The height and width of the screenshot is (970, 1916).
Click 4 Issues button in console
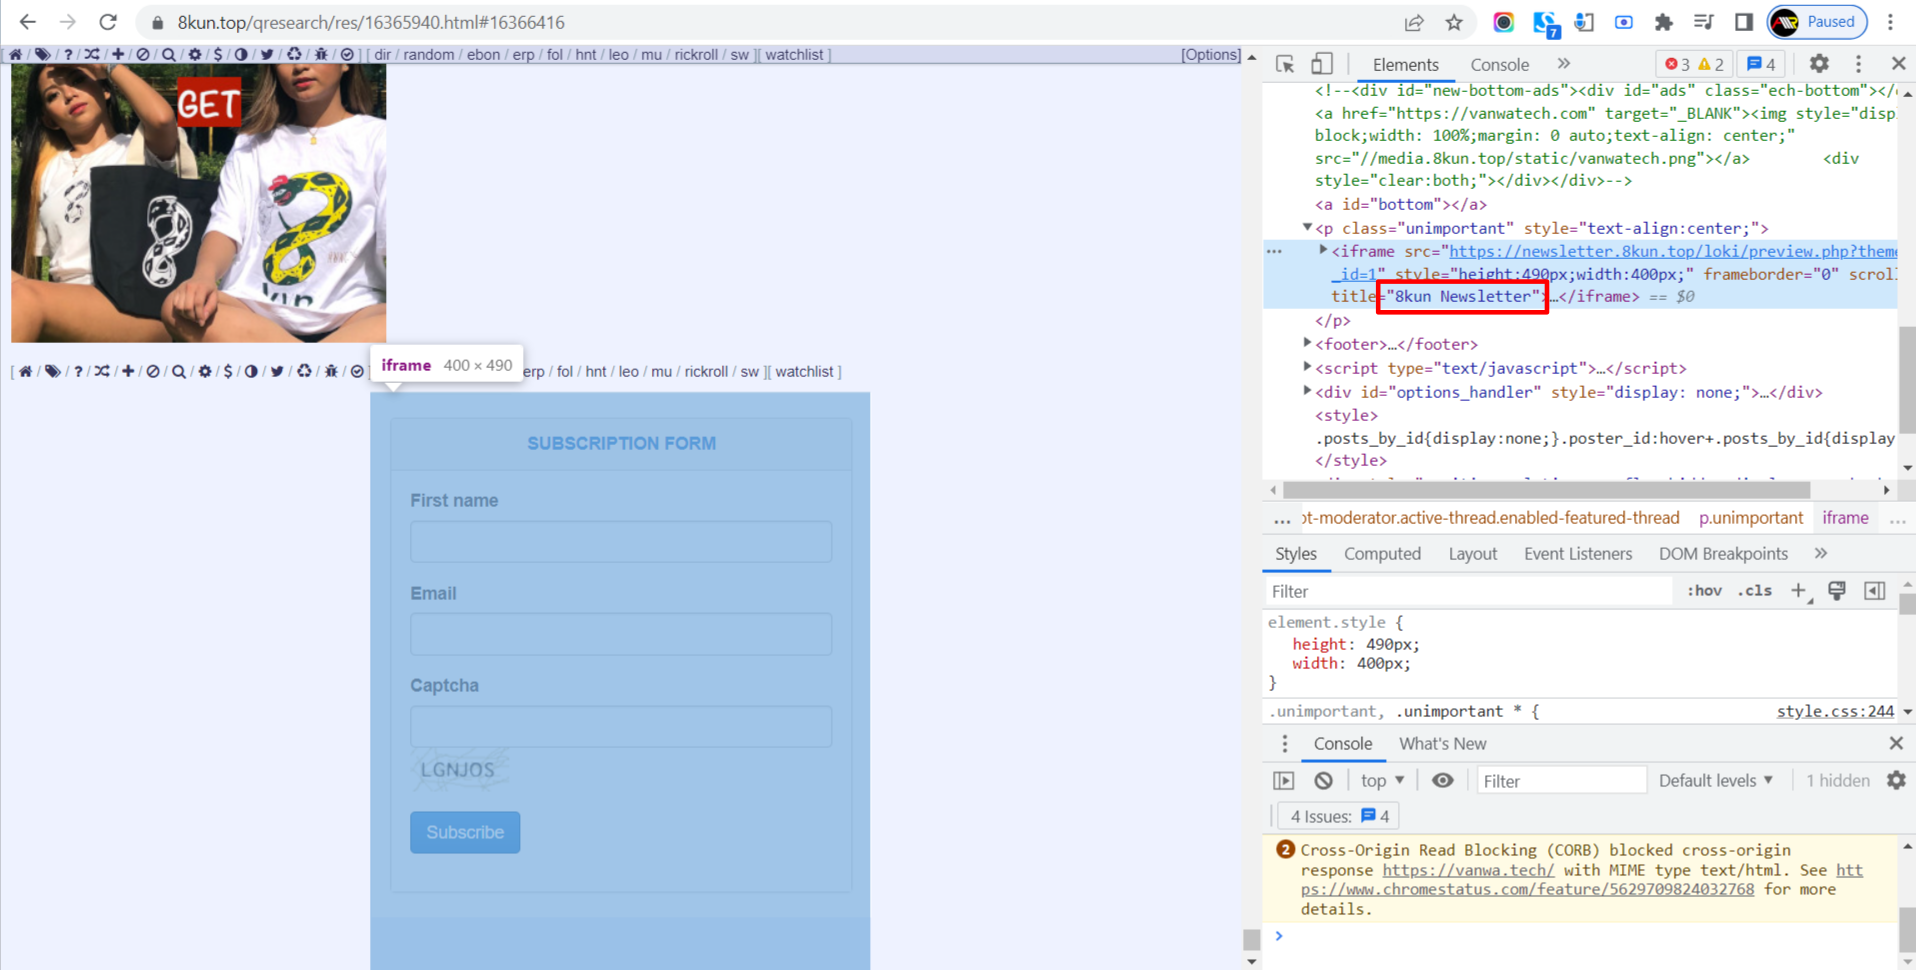tap(1338, 816)
